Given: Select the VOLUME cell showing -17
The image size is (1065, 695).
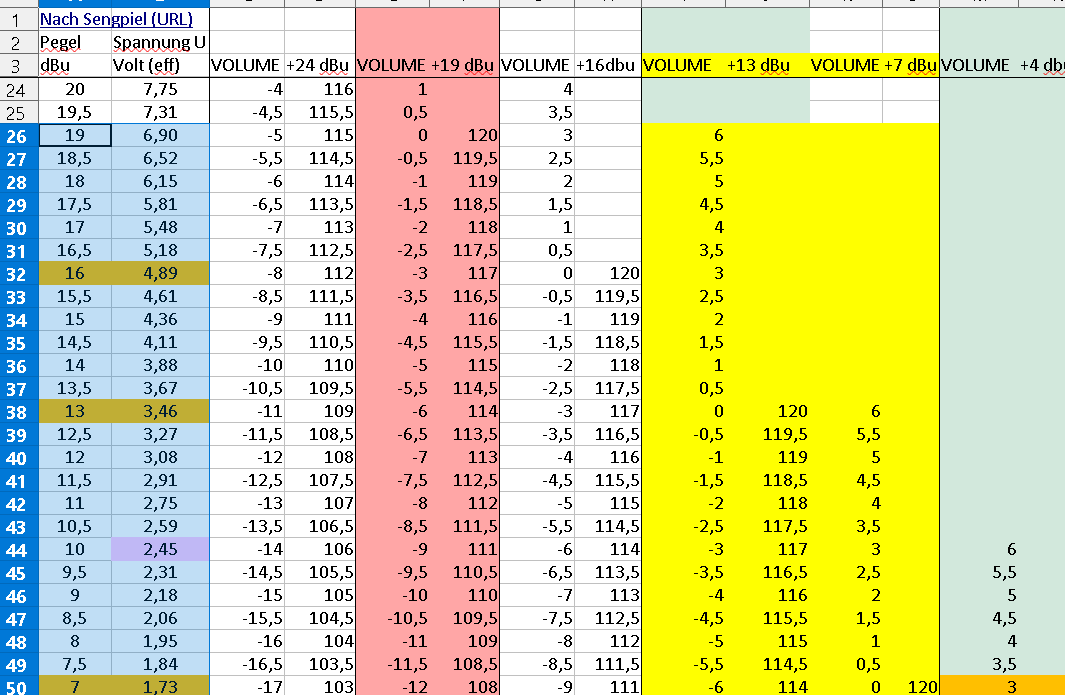Looking at the screenshot, I should [247, 686].
